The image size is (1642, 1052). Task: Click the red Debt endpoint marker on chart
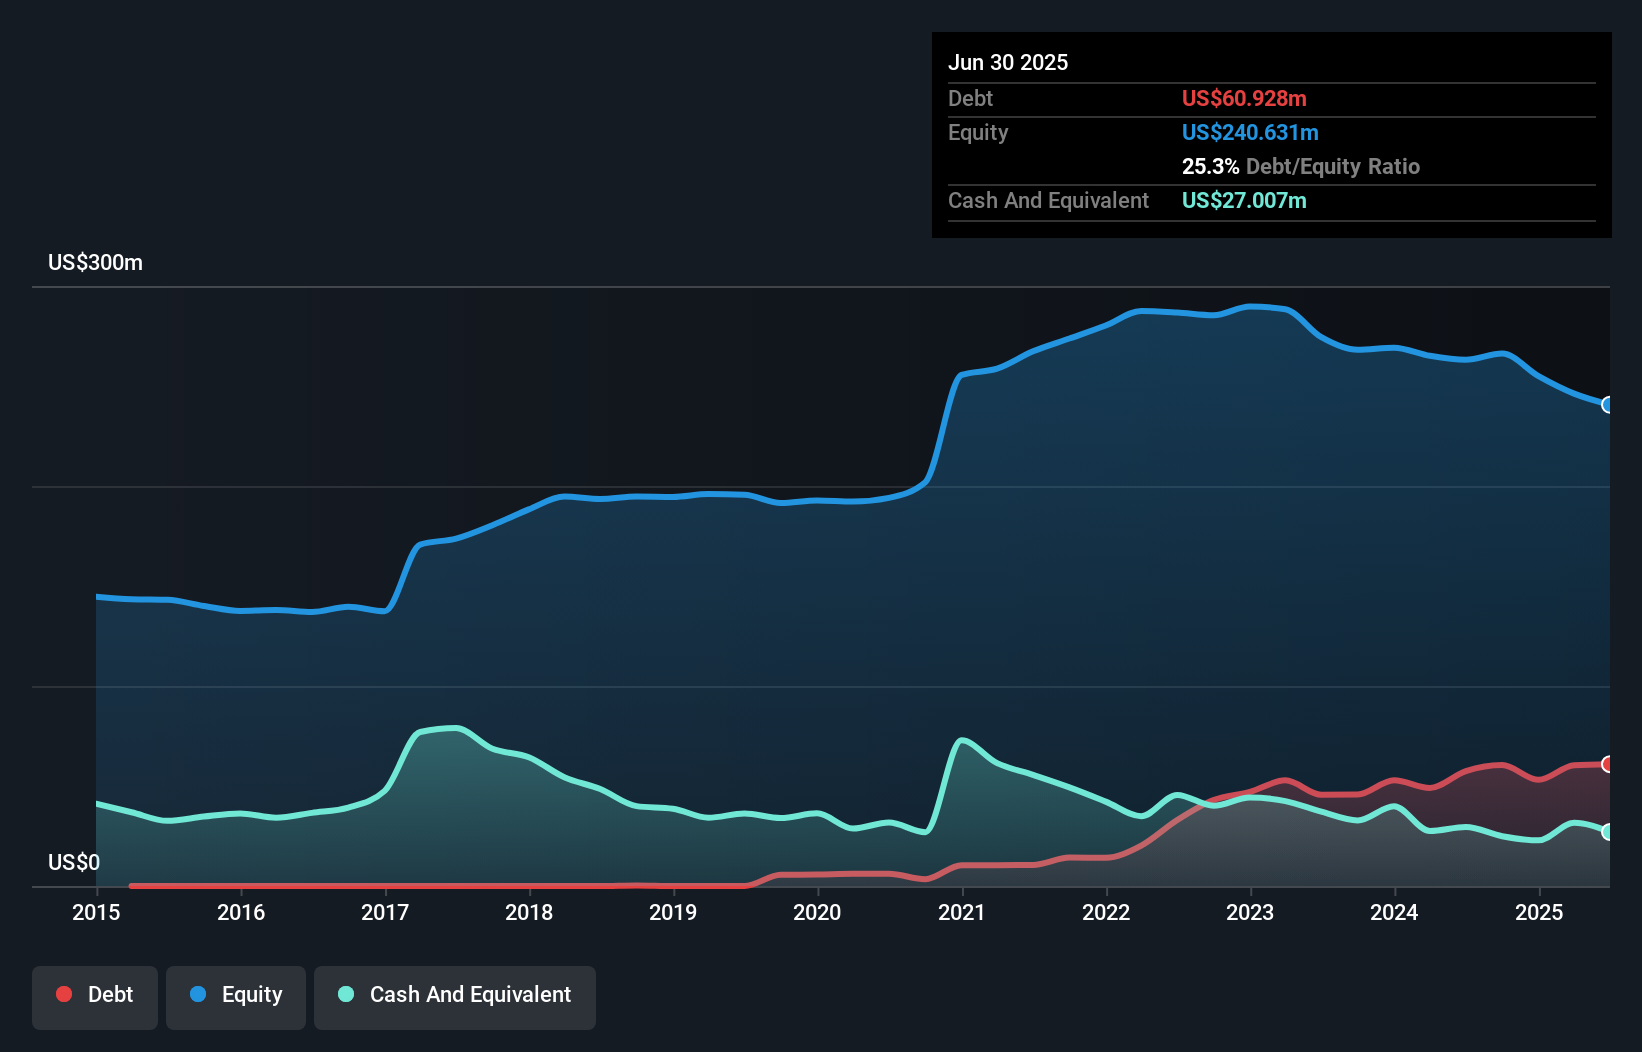pyautogui.click(x=1608, y=764)
